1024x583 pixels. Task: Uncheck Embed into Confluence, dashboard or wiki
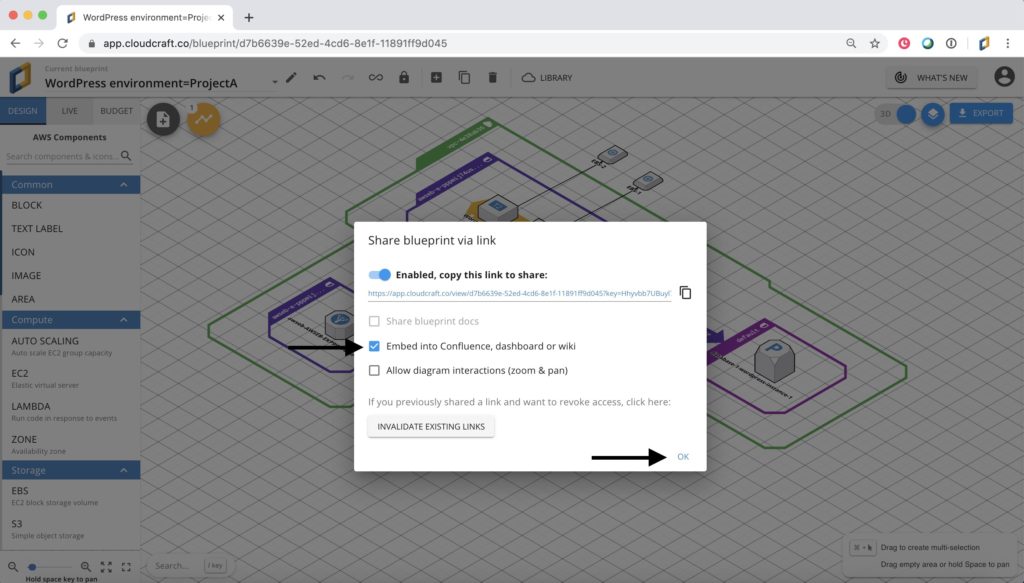point(375,347)
